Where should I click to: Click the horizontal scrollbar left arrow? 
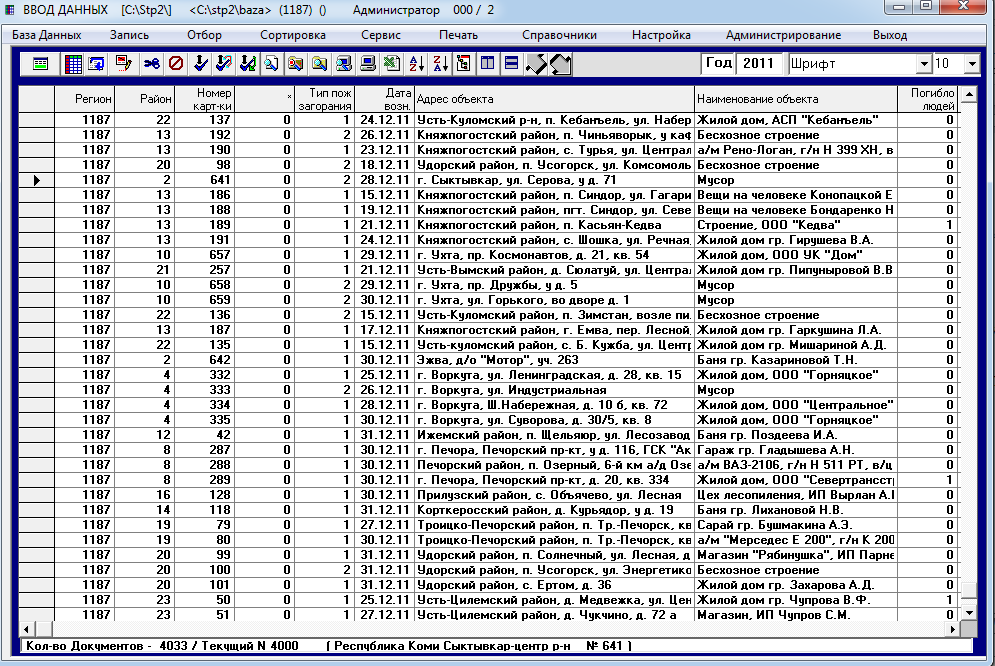pyautogui.click(x=26, y=629)
